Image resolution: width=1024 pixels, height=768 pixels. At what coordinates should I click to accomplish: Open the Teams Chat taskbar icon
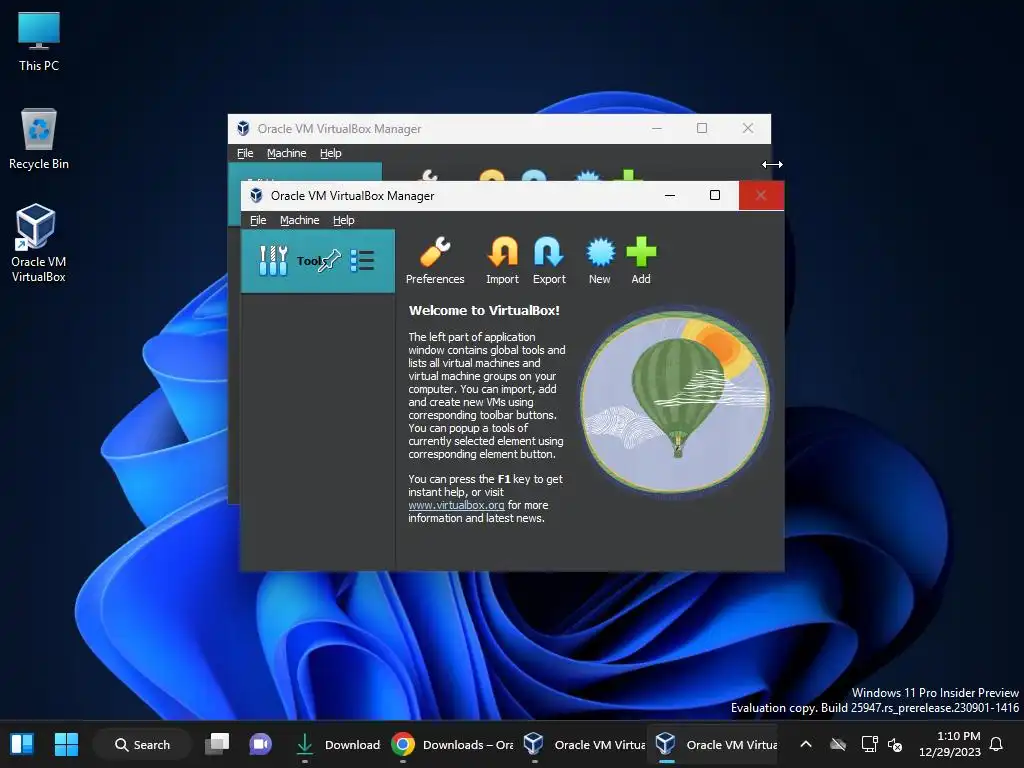point(260,744)
